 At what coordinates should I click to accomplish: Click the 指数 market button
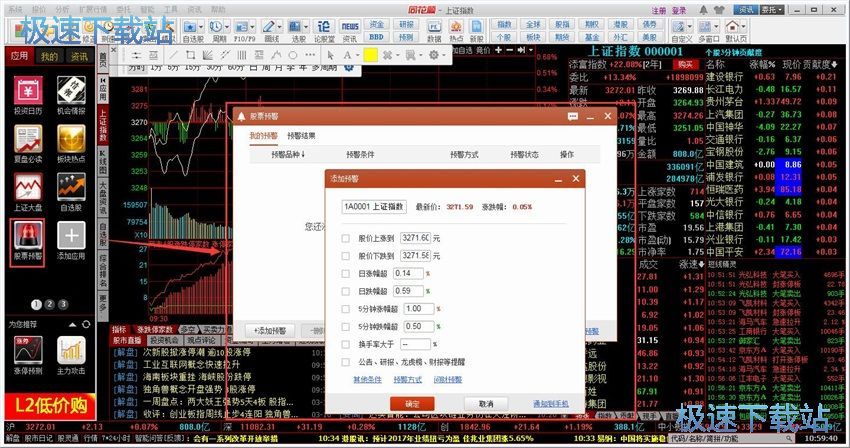[504, 24]
